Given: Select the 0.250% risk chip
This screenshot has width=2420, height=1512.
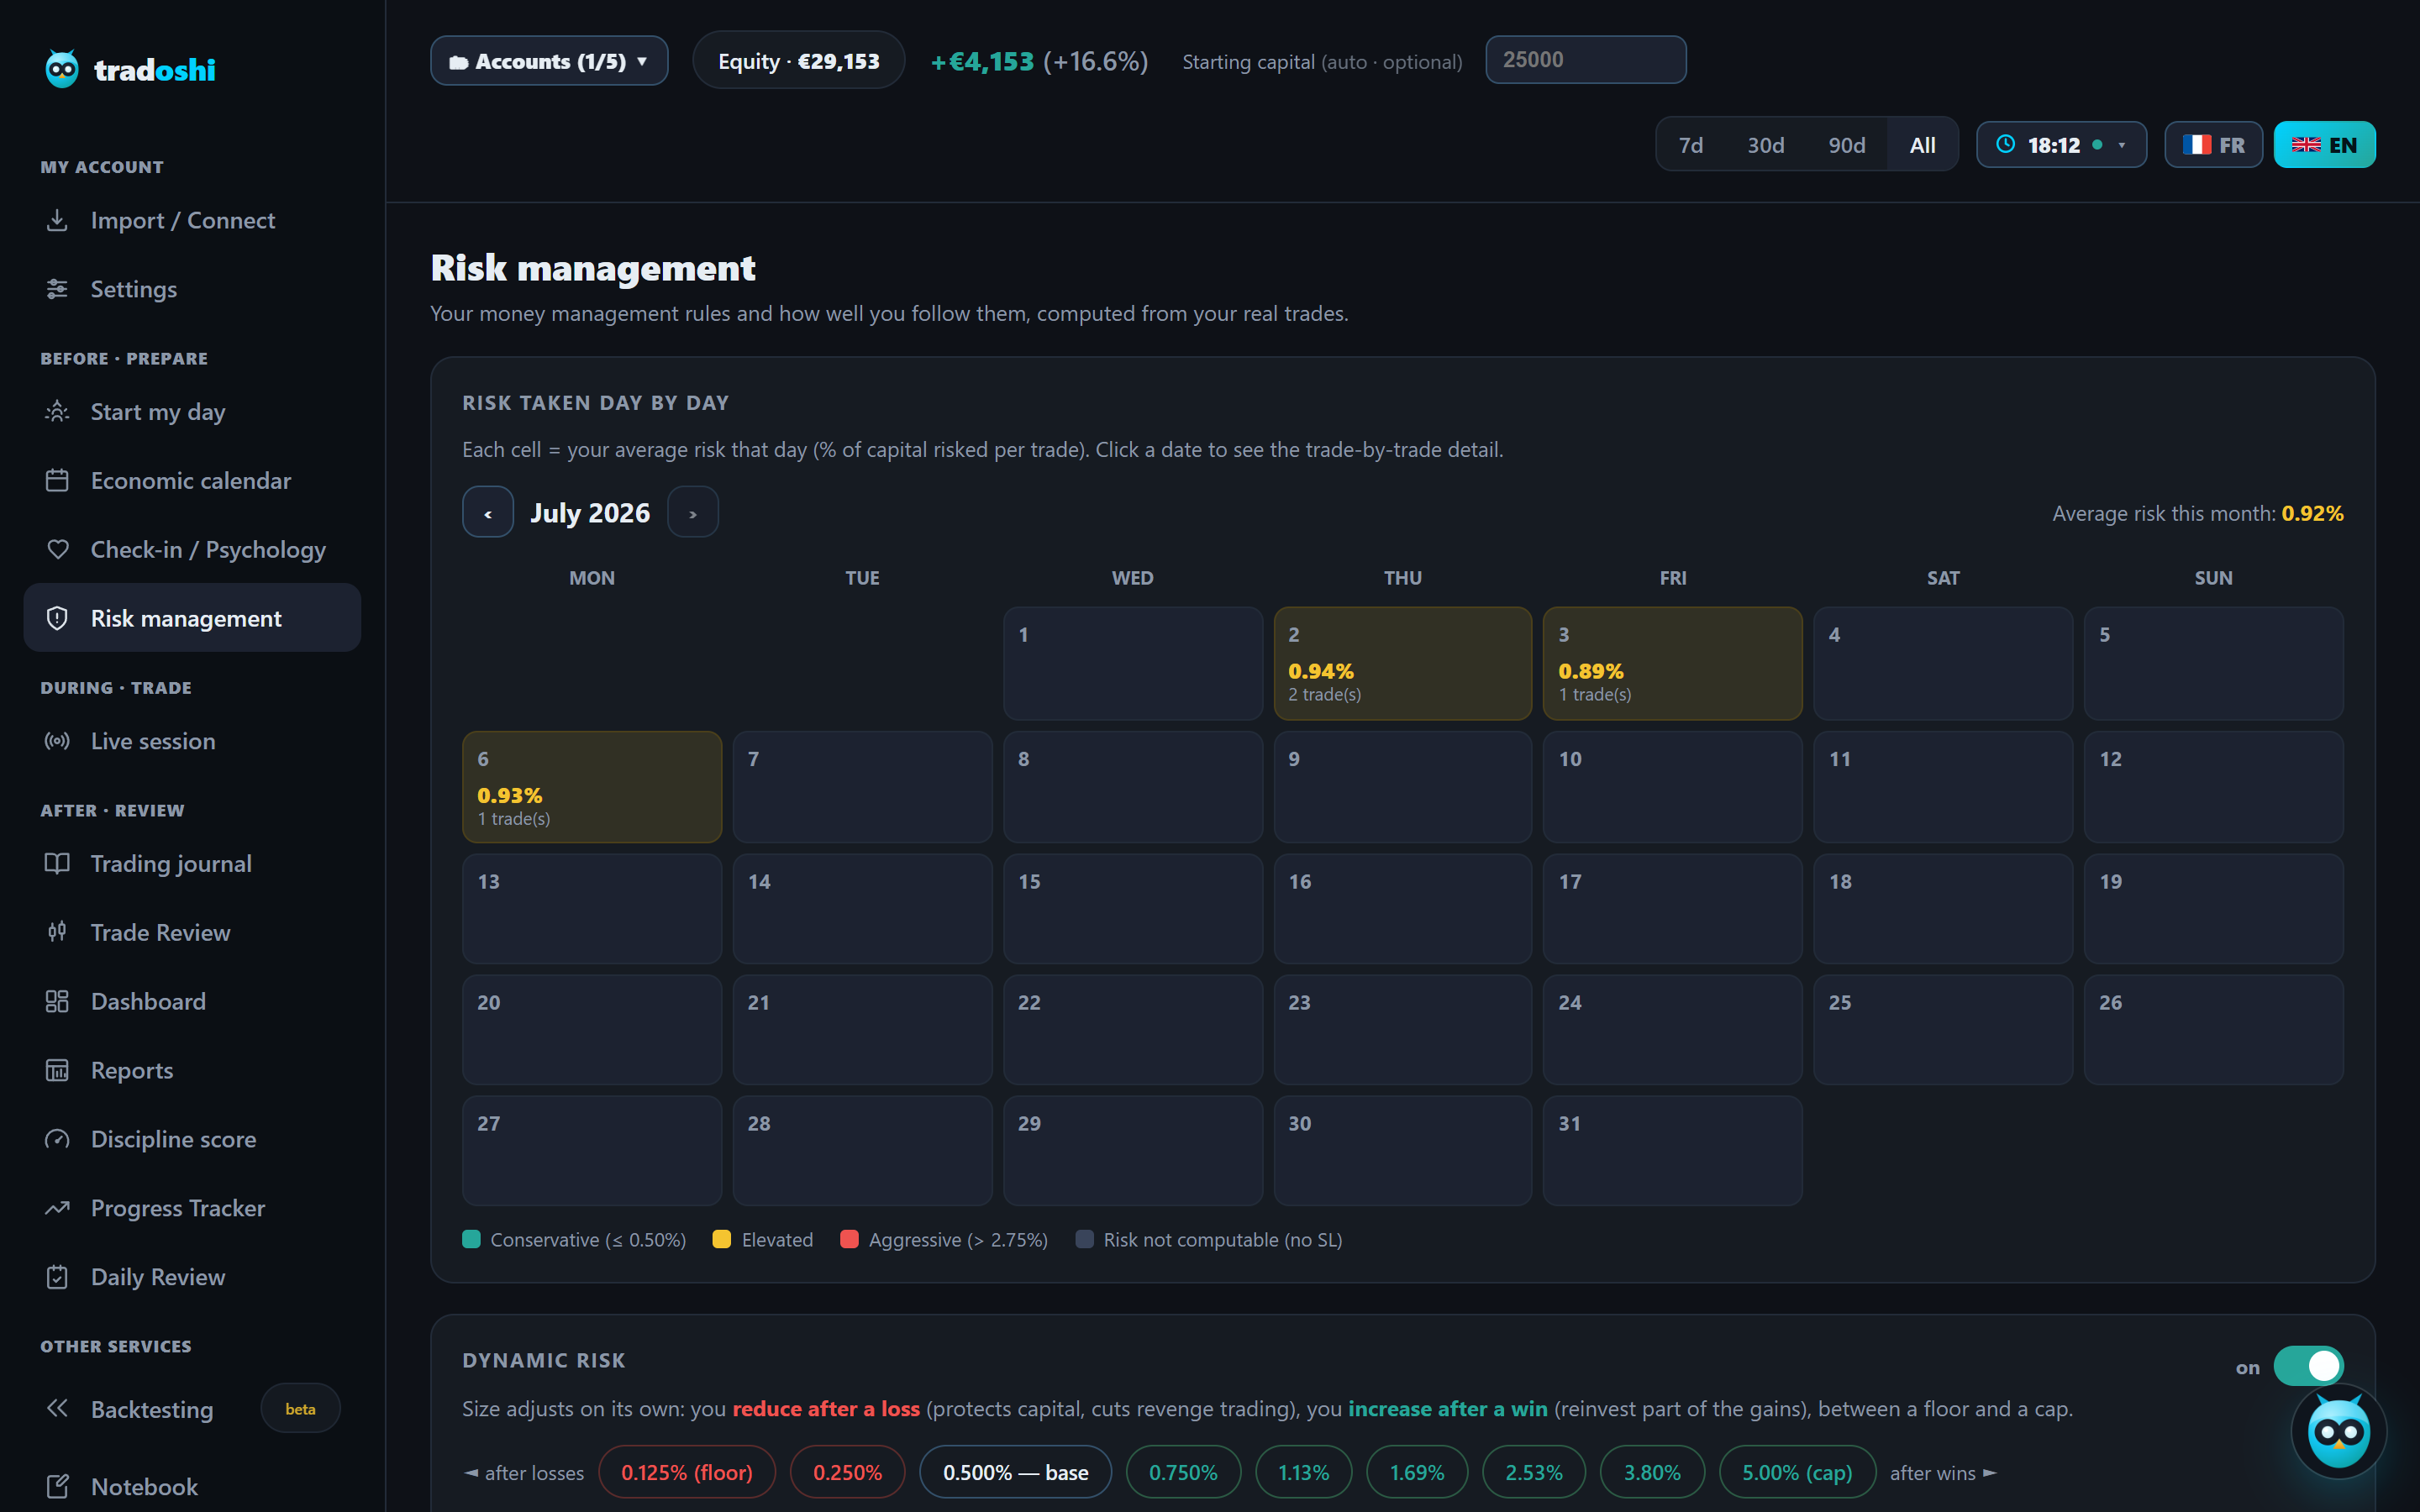Looking at the screenshot, I should [x=847, y=1472].
